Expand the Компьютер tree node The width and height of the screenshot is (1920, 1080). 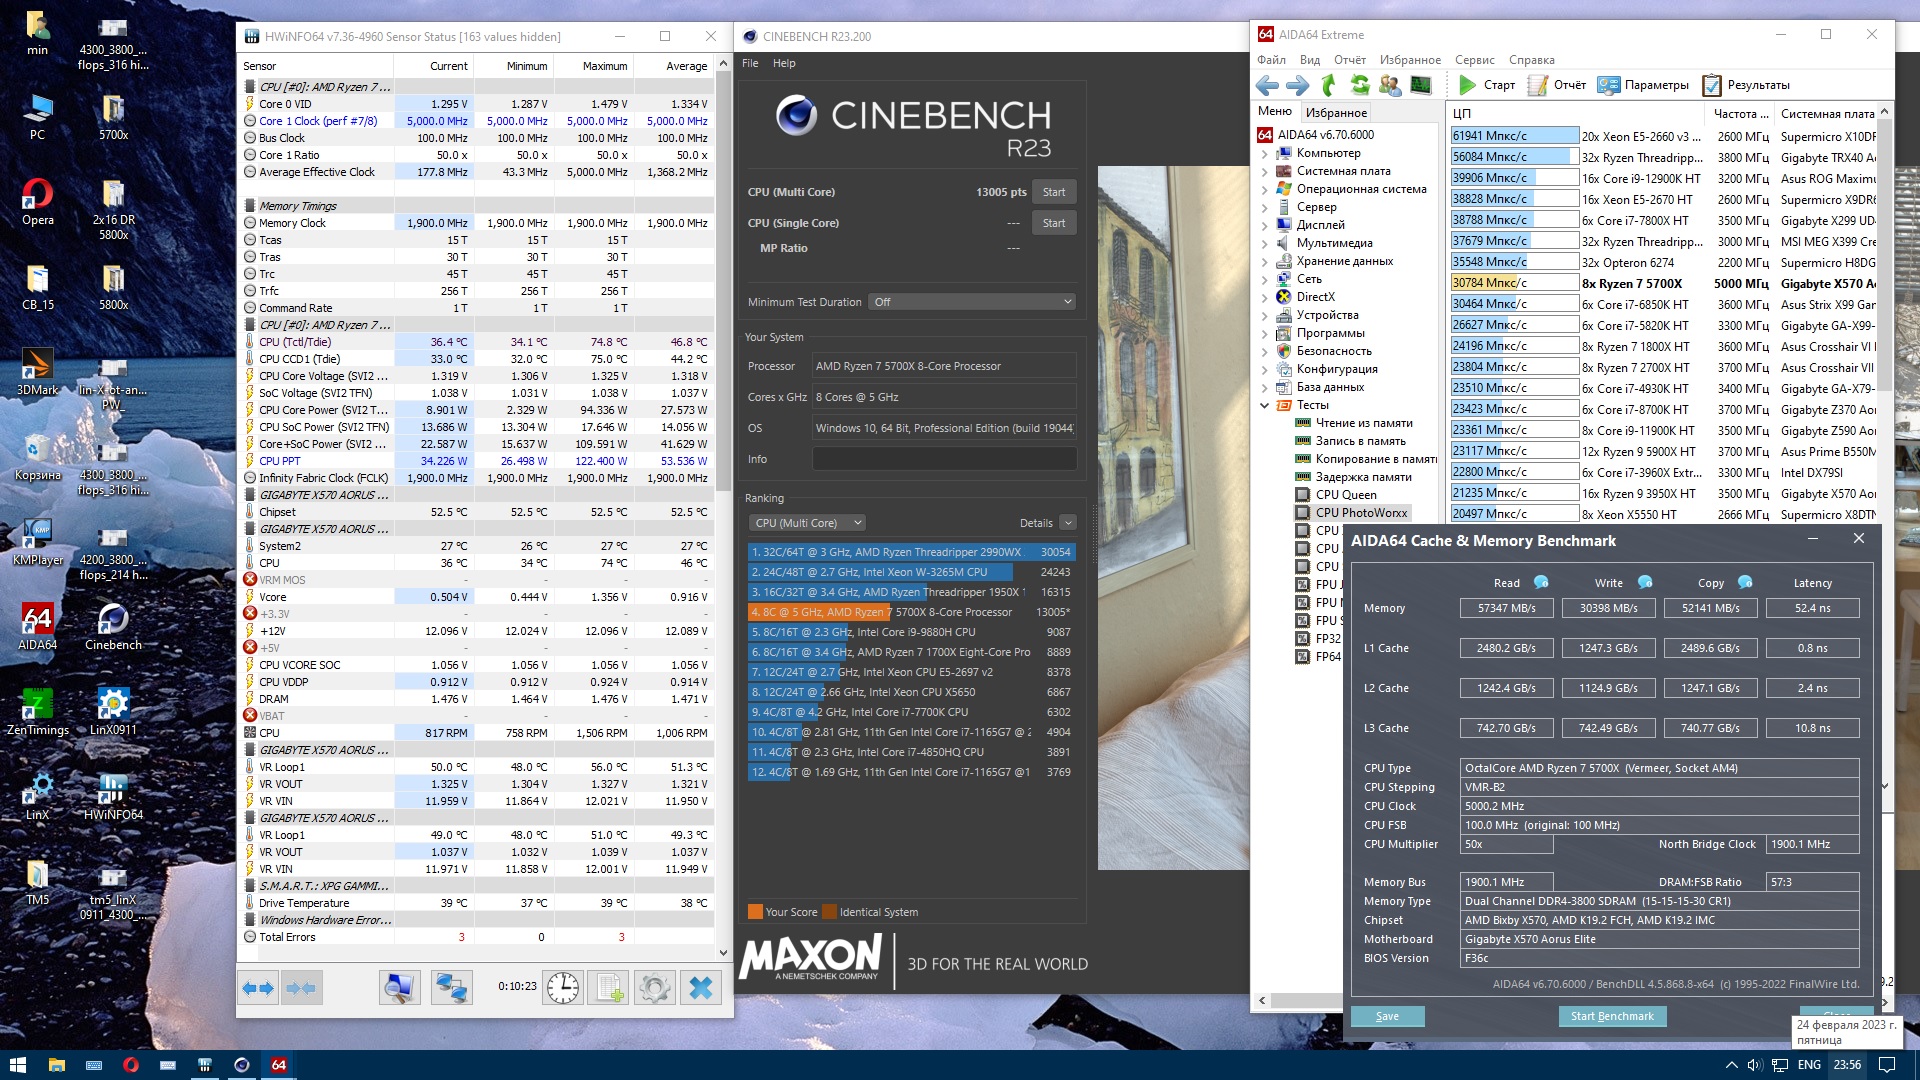pos(1265,154)
